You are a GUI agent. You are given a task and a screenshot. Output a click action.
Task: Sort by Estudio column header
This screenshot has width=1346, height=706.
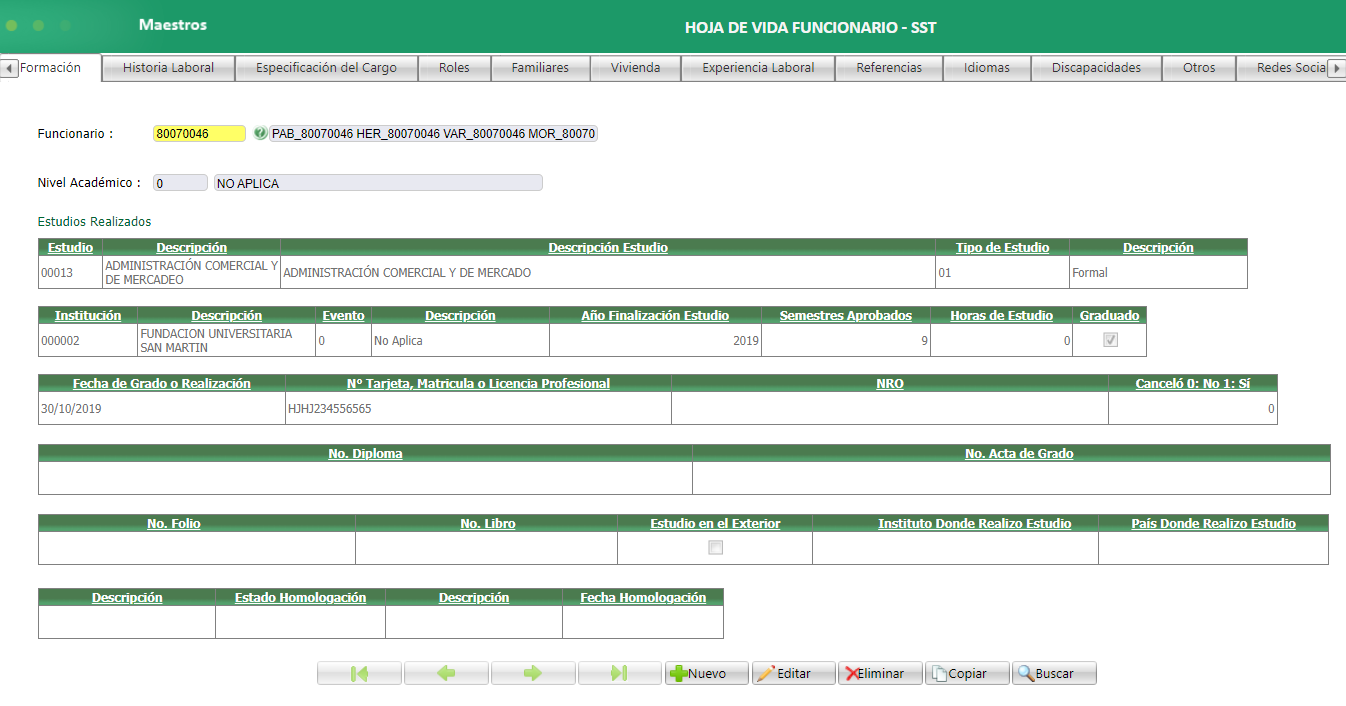[70, 247]
